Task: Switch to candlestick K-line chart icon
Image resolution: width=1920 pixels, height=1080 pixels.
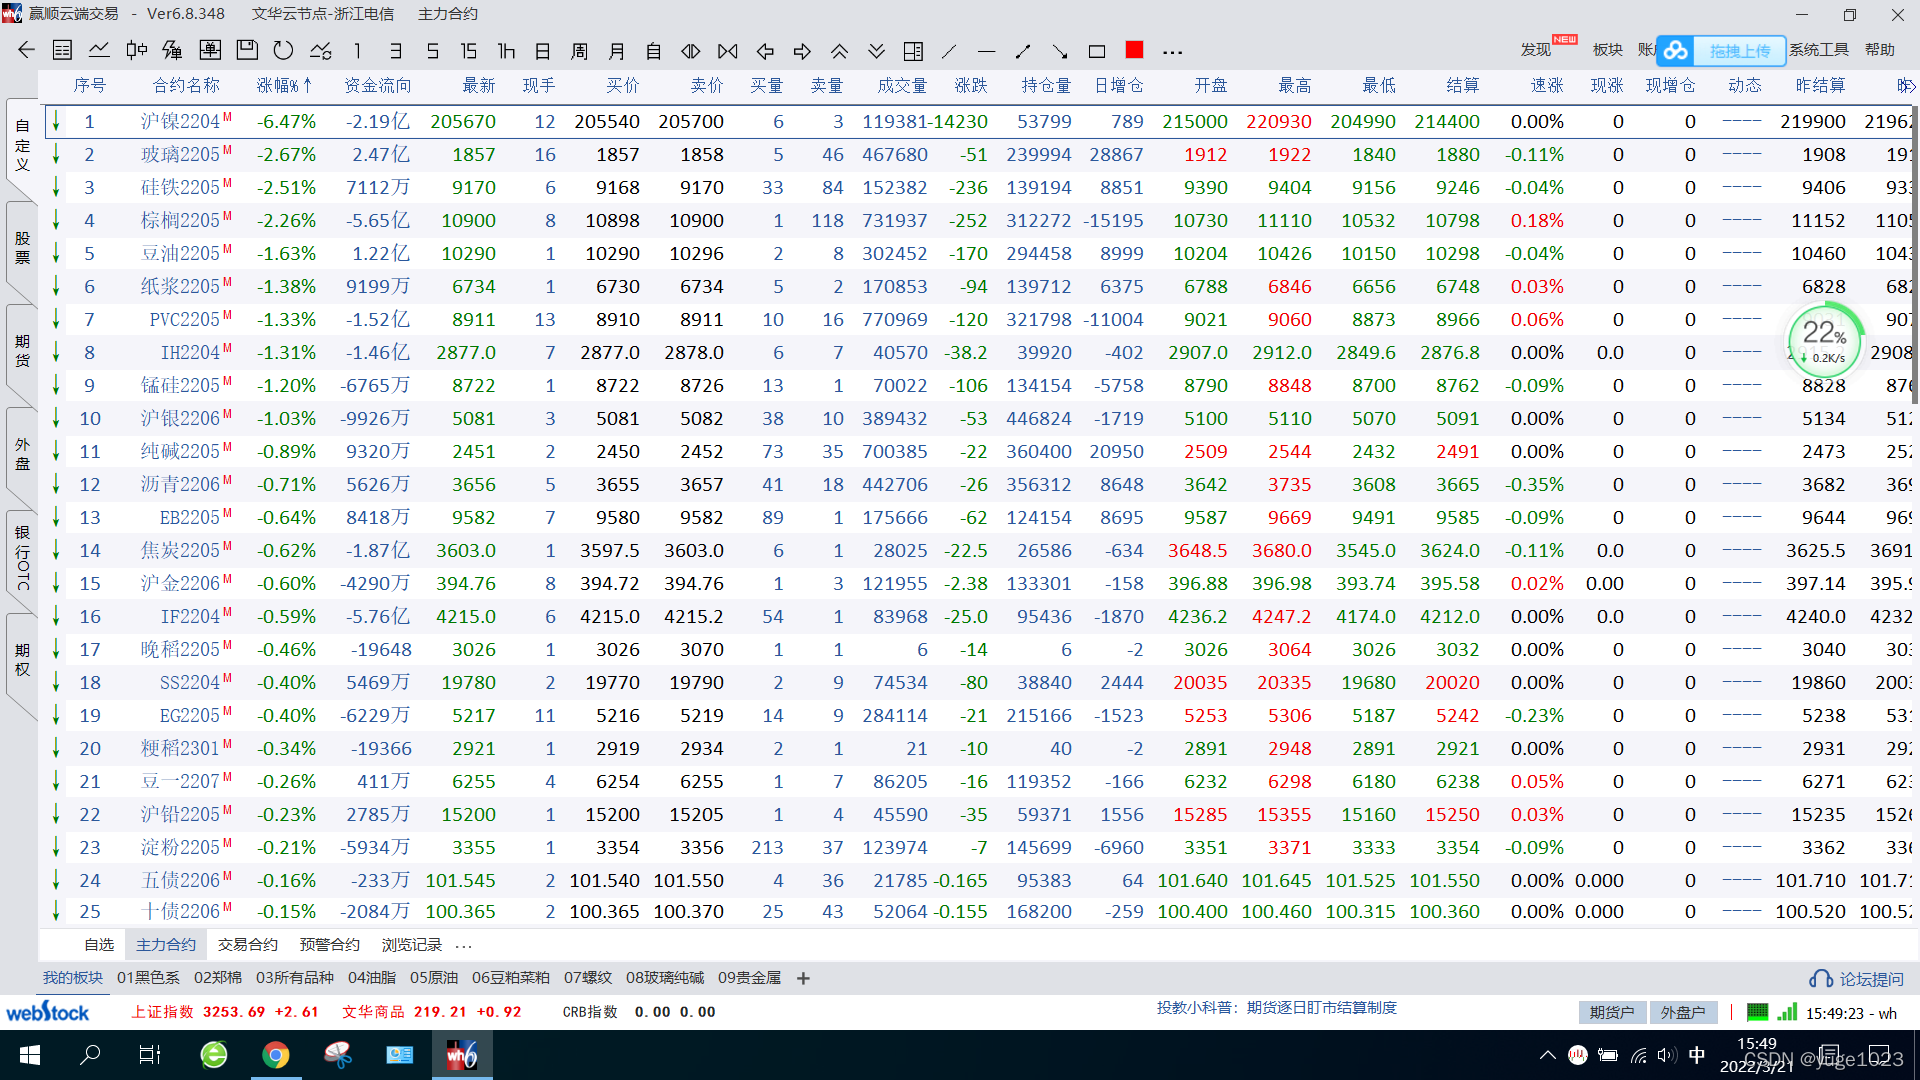Action: pos(137,50)
